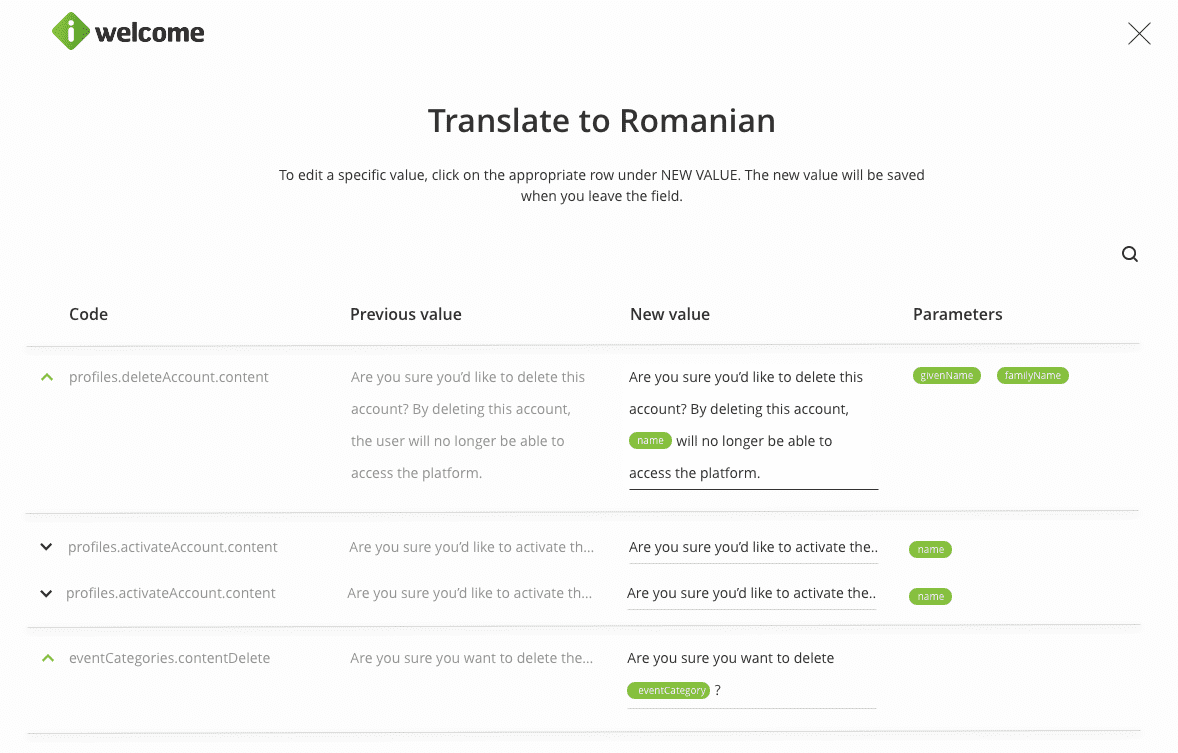The height and width of the screenshot is (753, 1178).
Task: Click name parameter of first activateAccount row
Action: (930, 549)
